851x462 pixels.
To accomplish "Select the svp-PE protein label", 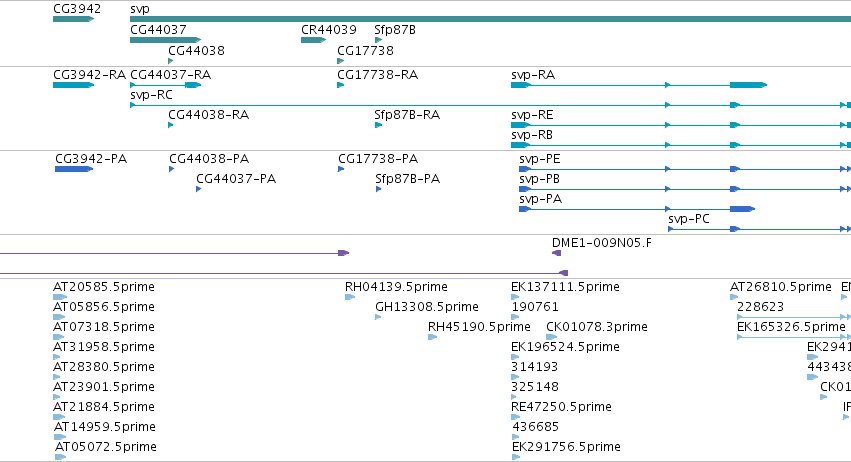I will click(x=539, y=159).
